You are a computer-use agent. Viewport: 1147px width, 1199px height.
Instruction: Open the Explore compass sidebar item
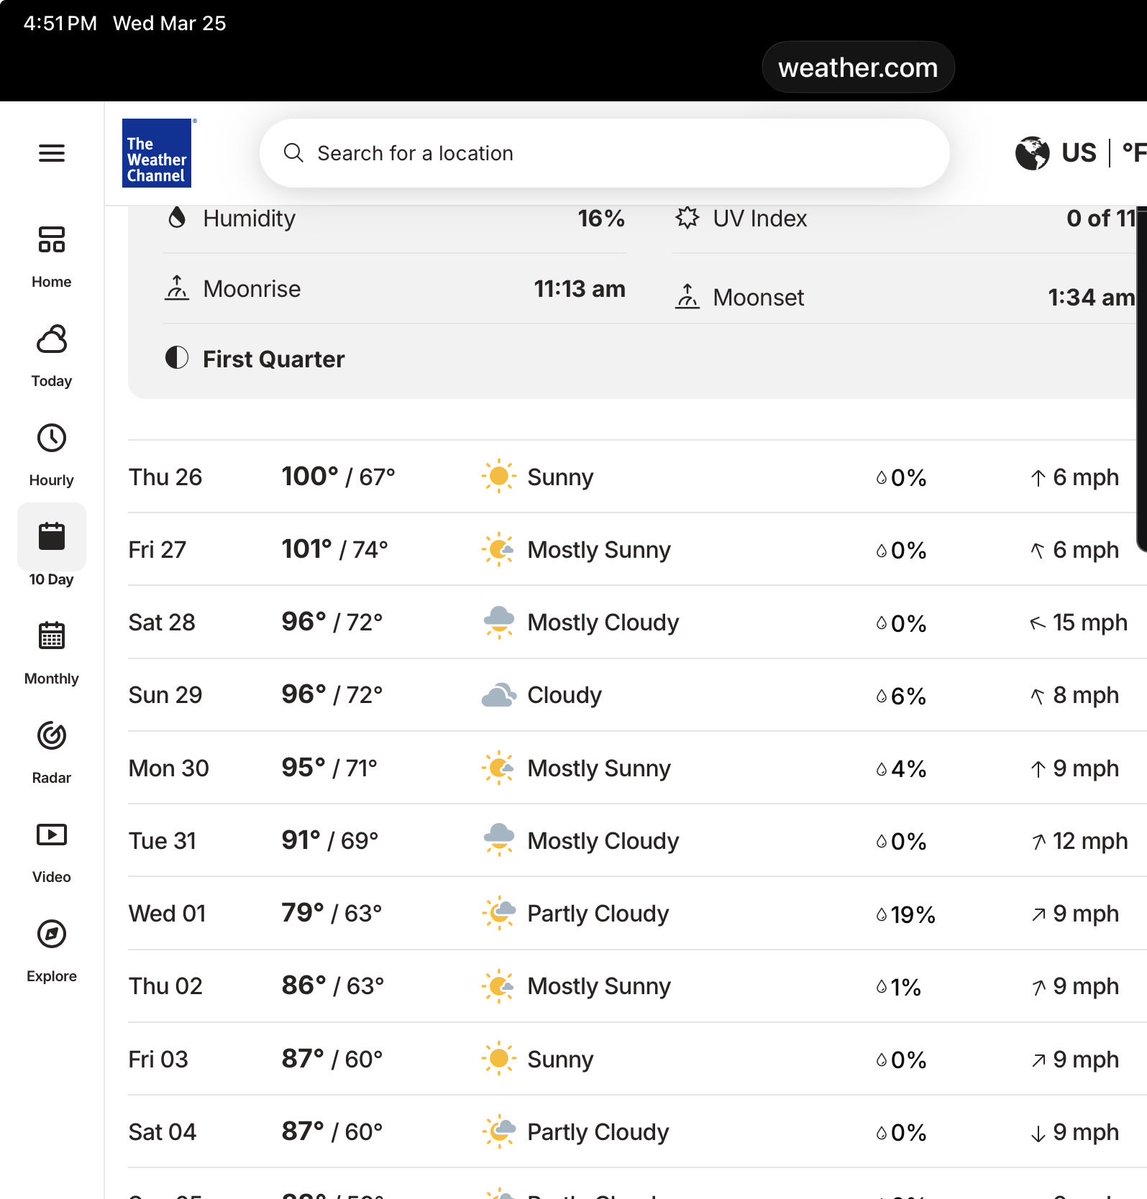pos(51,952)
